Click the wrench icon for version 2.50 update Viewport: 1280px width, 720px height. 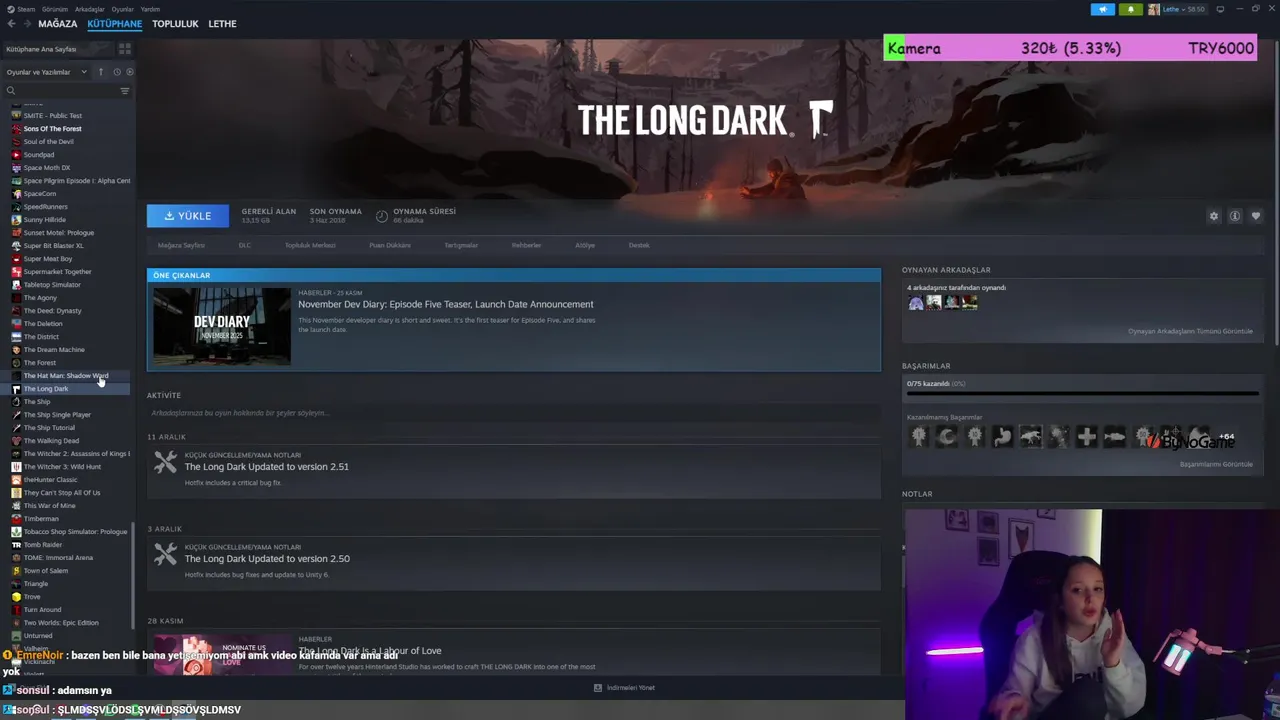(165, 555)
